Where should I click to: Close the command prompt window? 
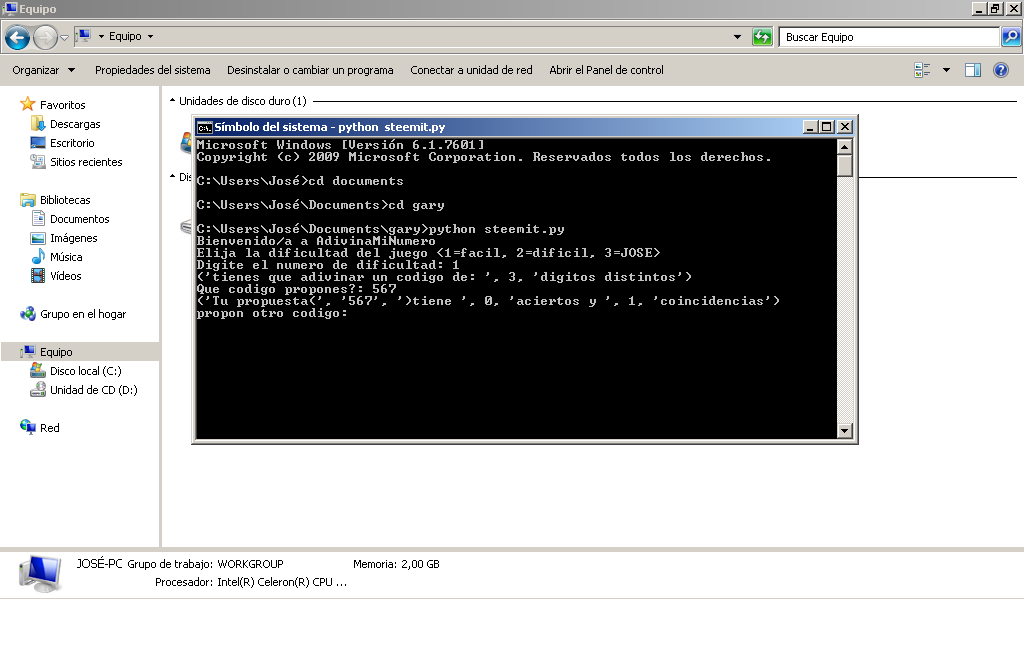coord(845,127)
